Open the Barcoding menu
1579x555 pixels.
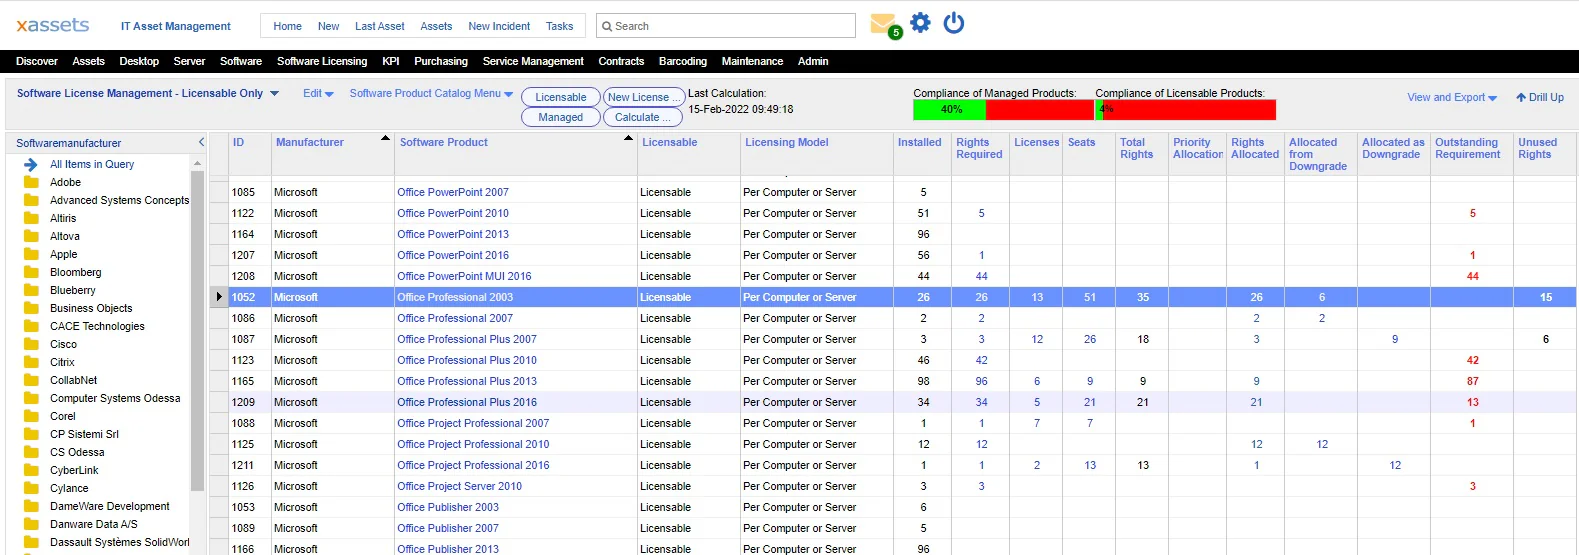(683, 61)
